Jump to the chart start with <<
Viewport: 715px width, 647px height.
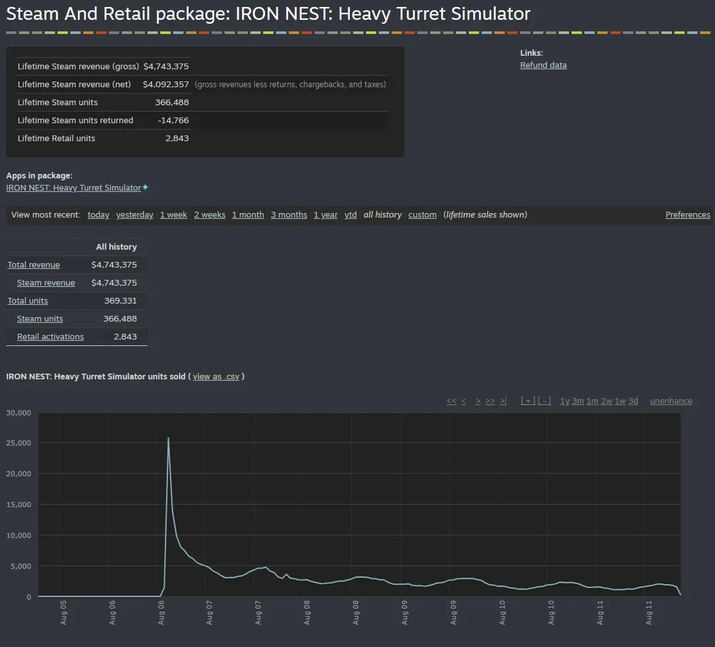pyautogui.click(x=451, y=401)
